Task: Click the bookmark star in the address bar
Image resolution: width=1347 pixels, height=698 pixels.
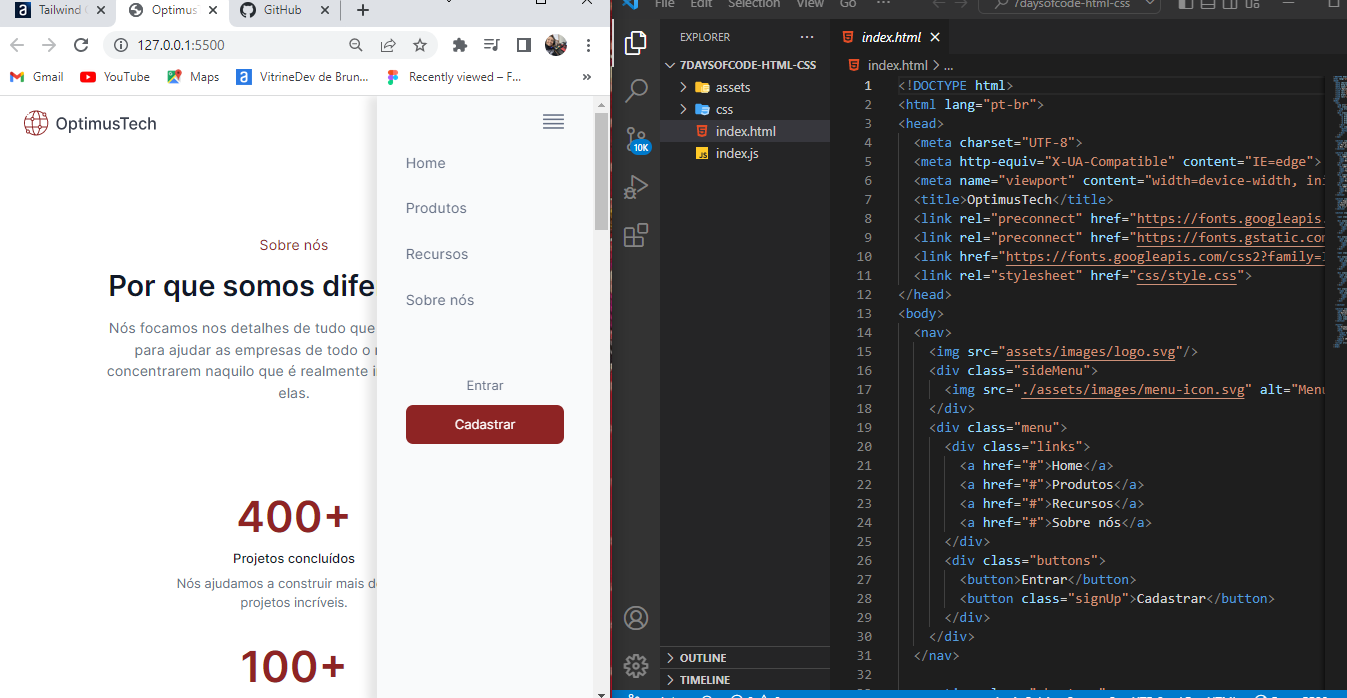Action: click(420, 44)
